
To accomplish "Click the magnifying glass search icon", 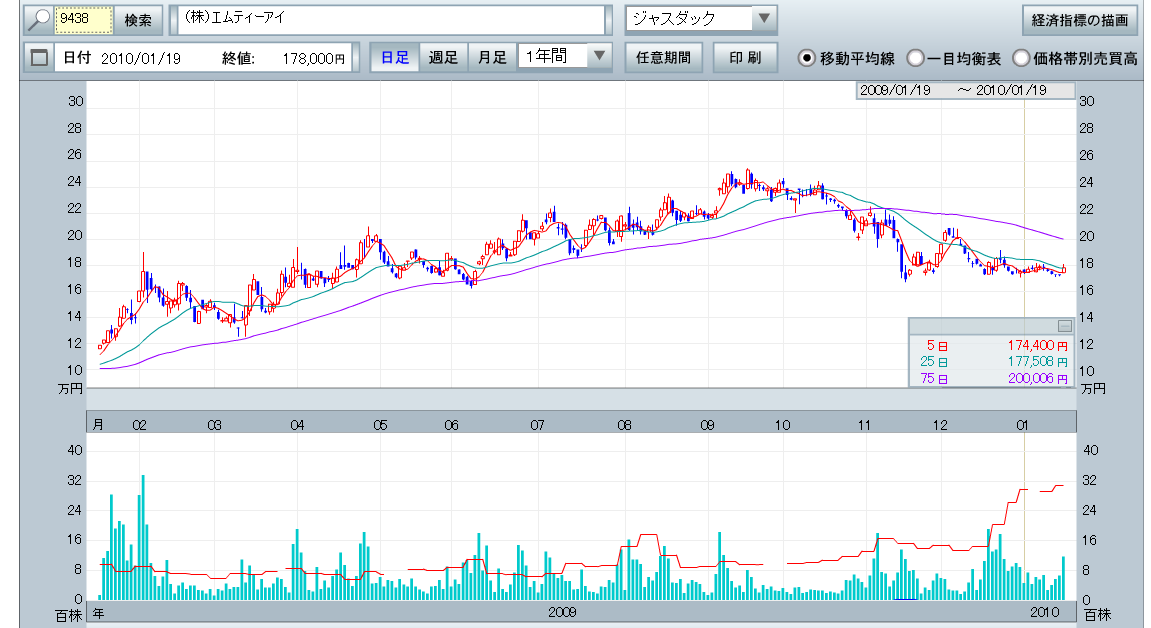I will tap(36, 20).
